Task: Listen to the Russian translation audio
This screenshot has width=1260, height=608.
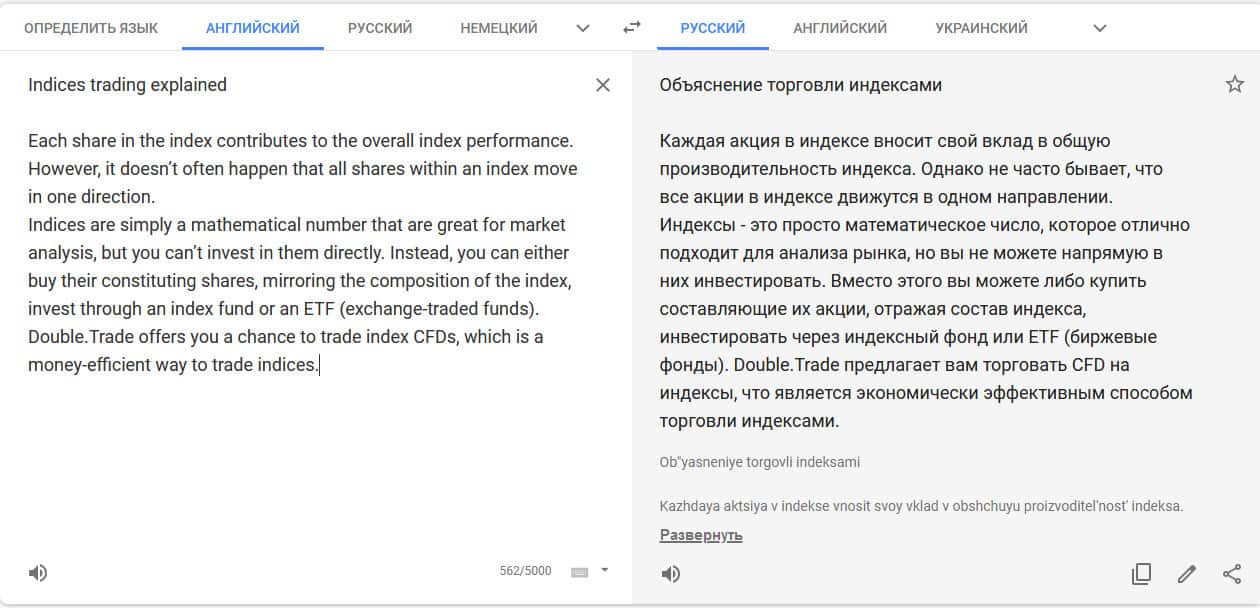Action: coord(671,573)
